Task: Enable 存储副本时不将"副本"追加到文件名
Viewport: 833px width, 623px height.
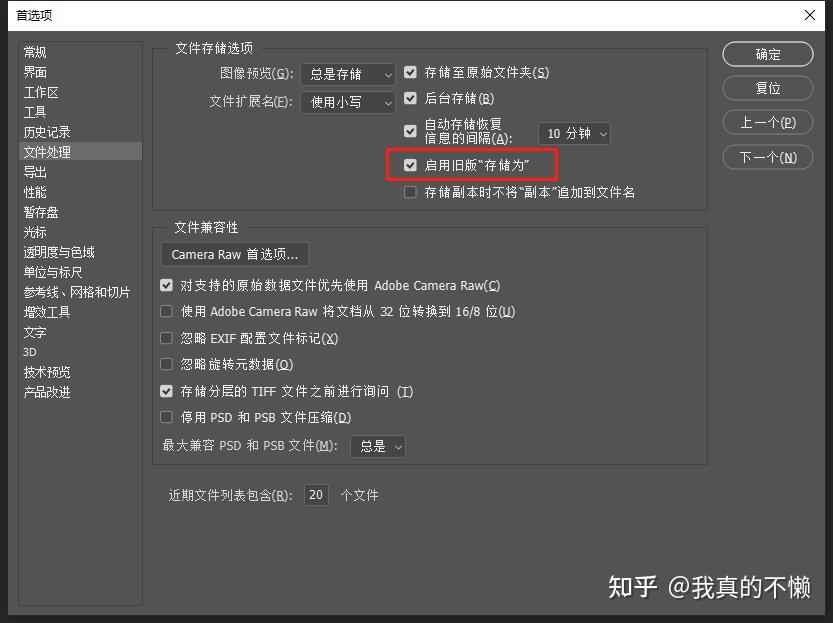Action: tap(410, 192)
